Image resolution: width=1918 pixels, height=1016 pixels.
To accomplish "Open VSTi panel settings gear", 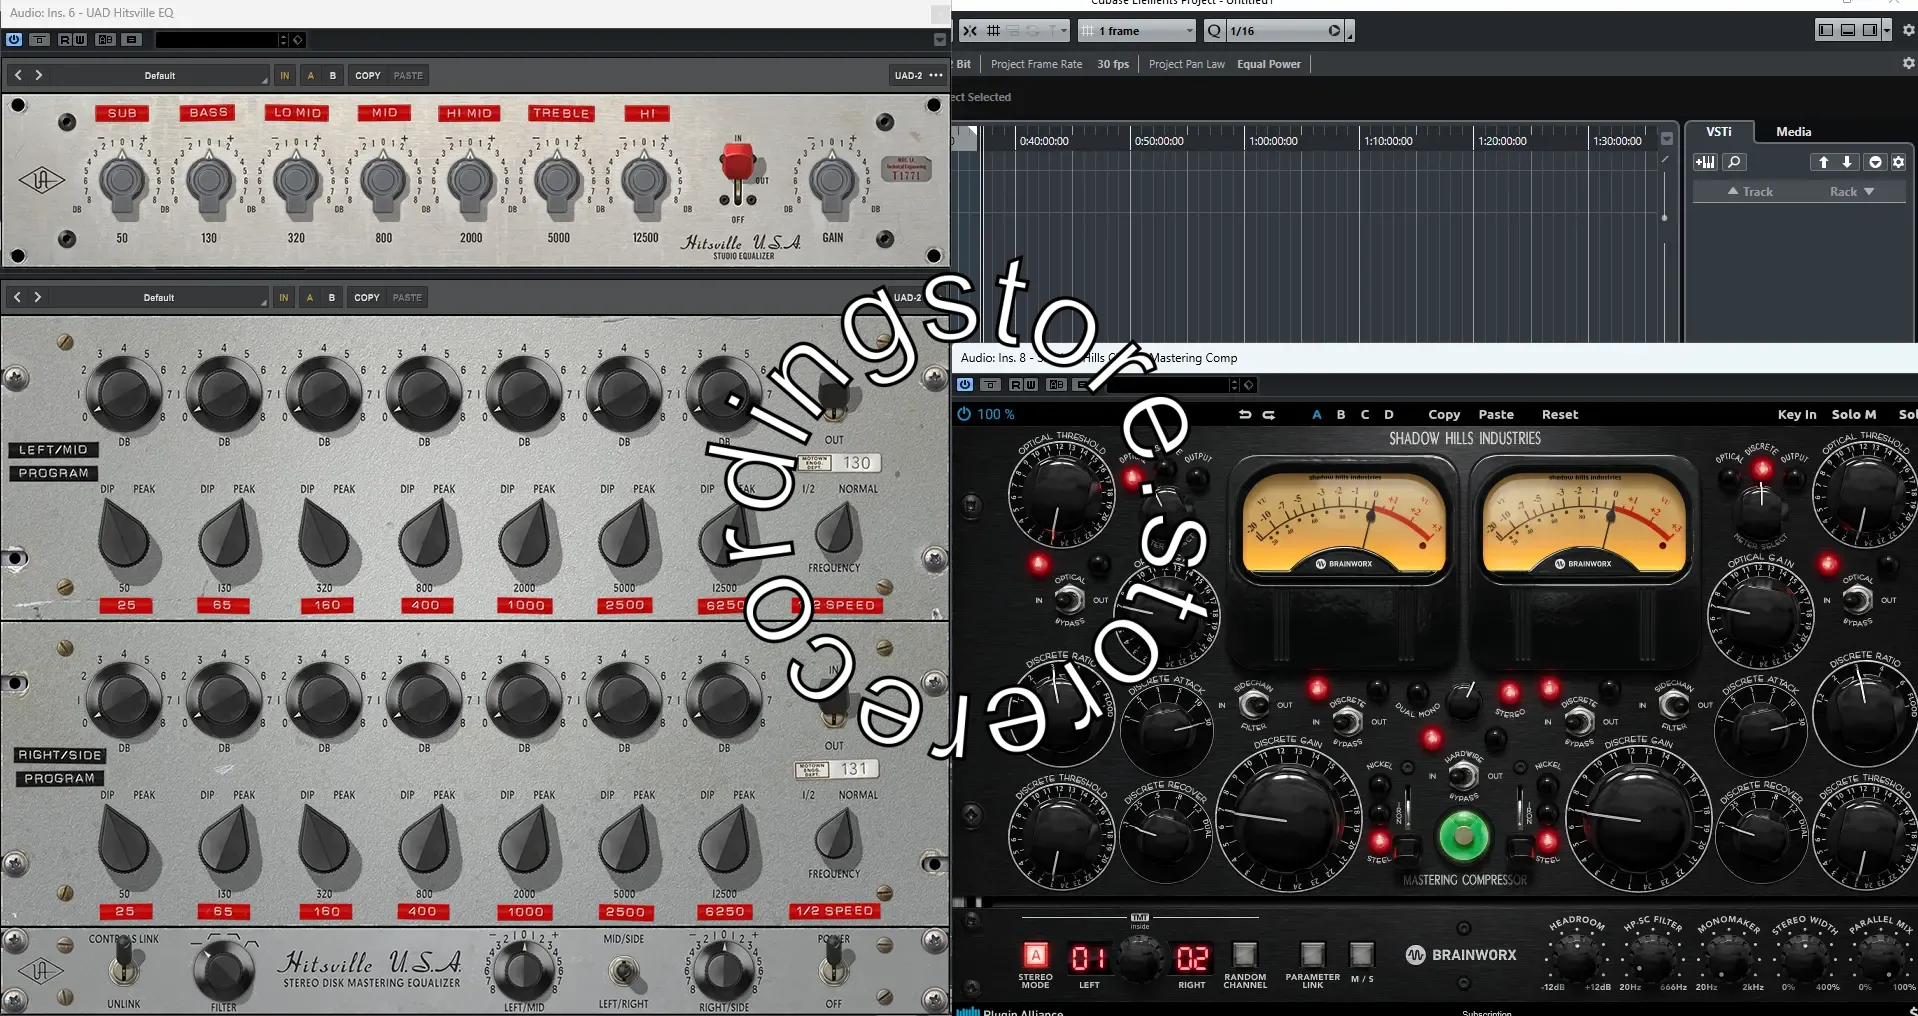I will tap(1898, 162).
